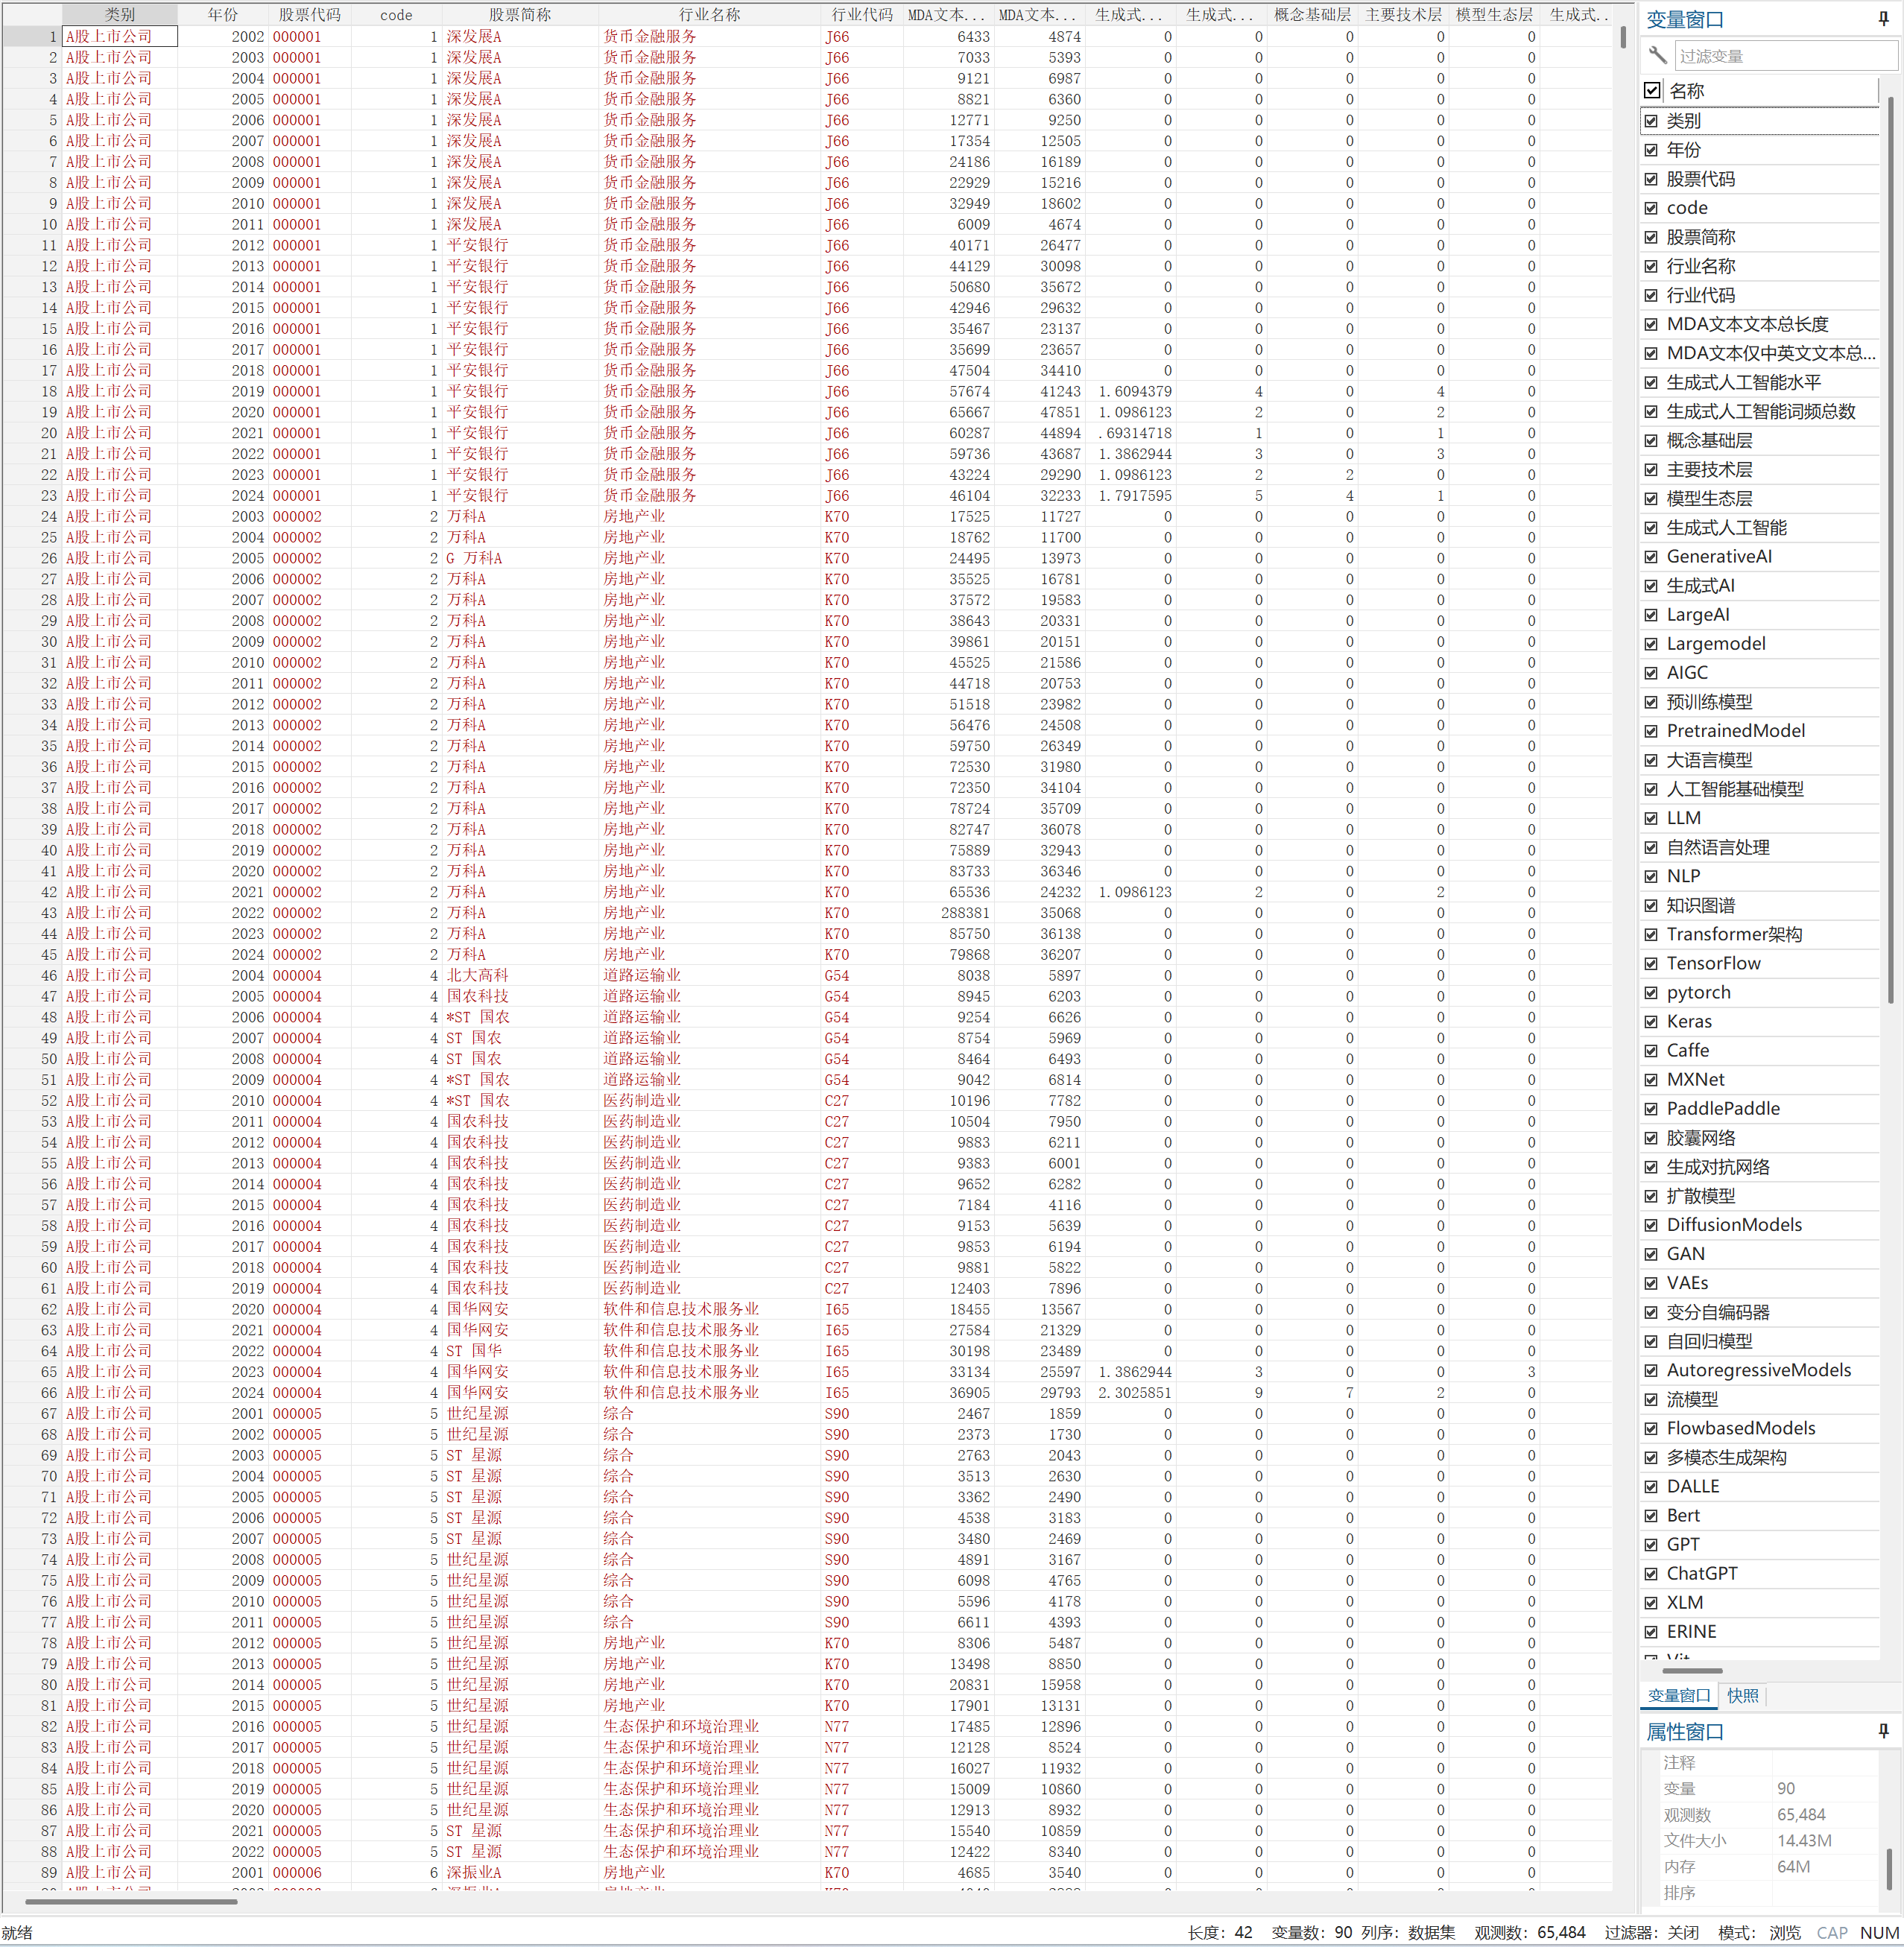Select LLM variable in variables list
1904x1947 pixels.
tap(1684, 818)
